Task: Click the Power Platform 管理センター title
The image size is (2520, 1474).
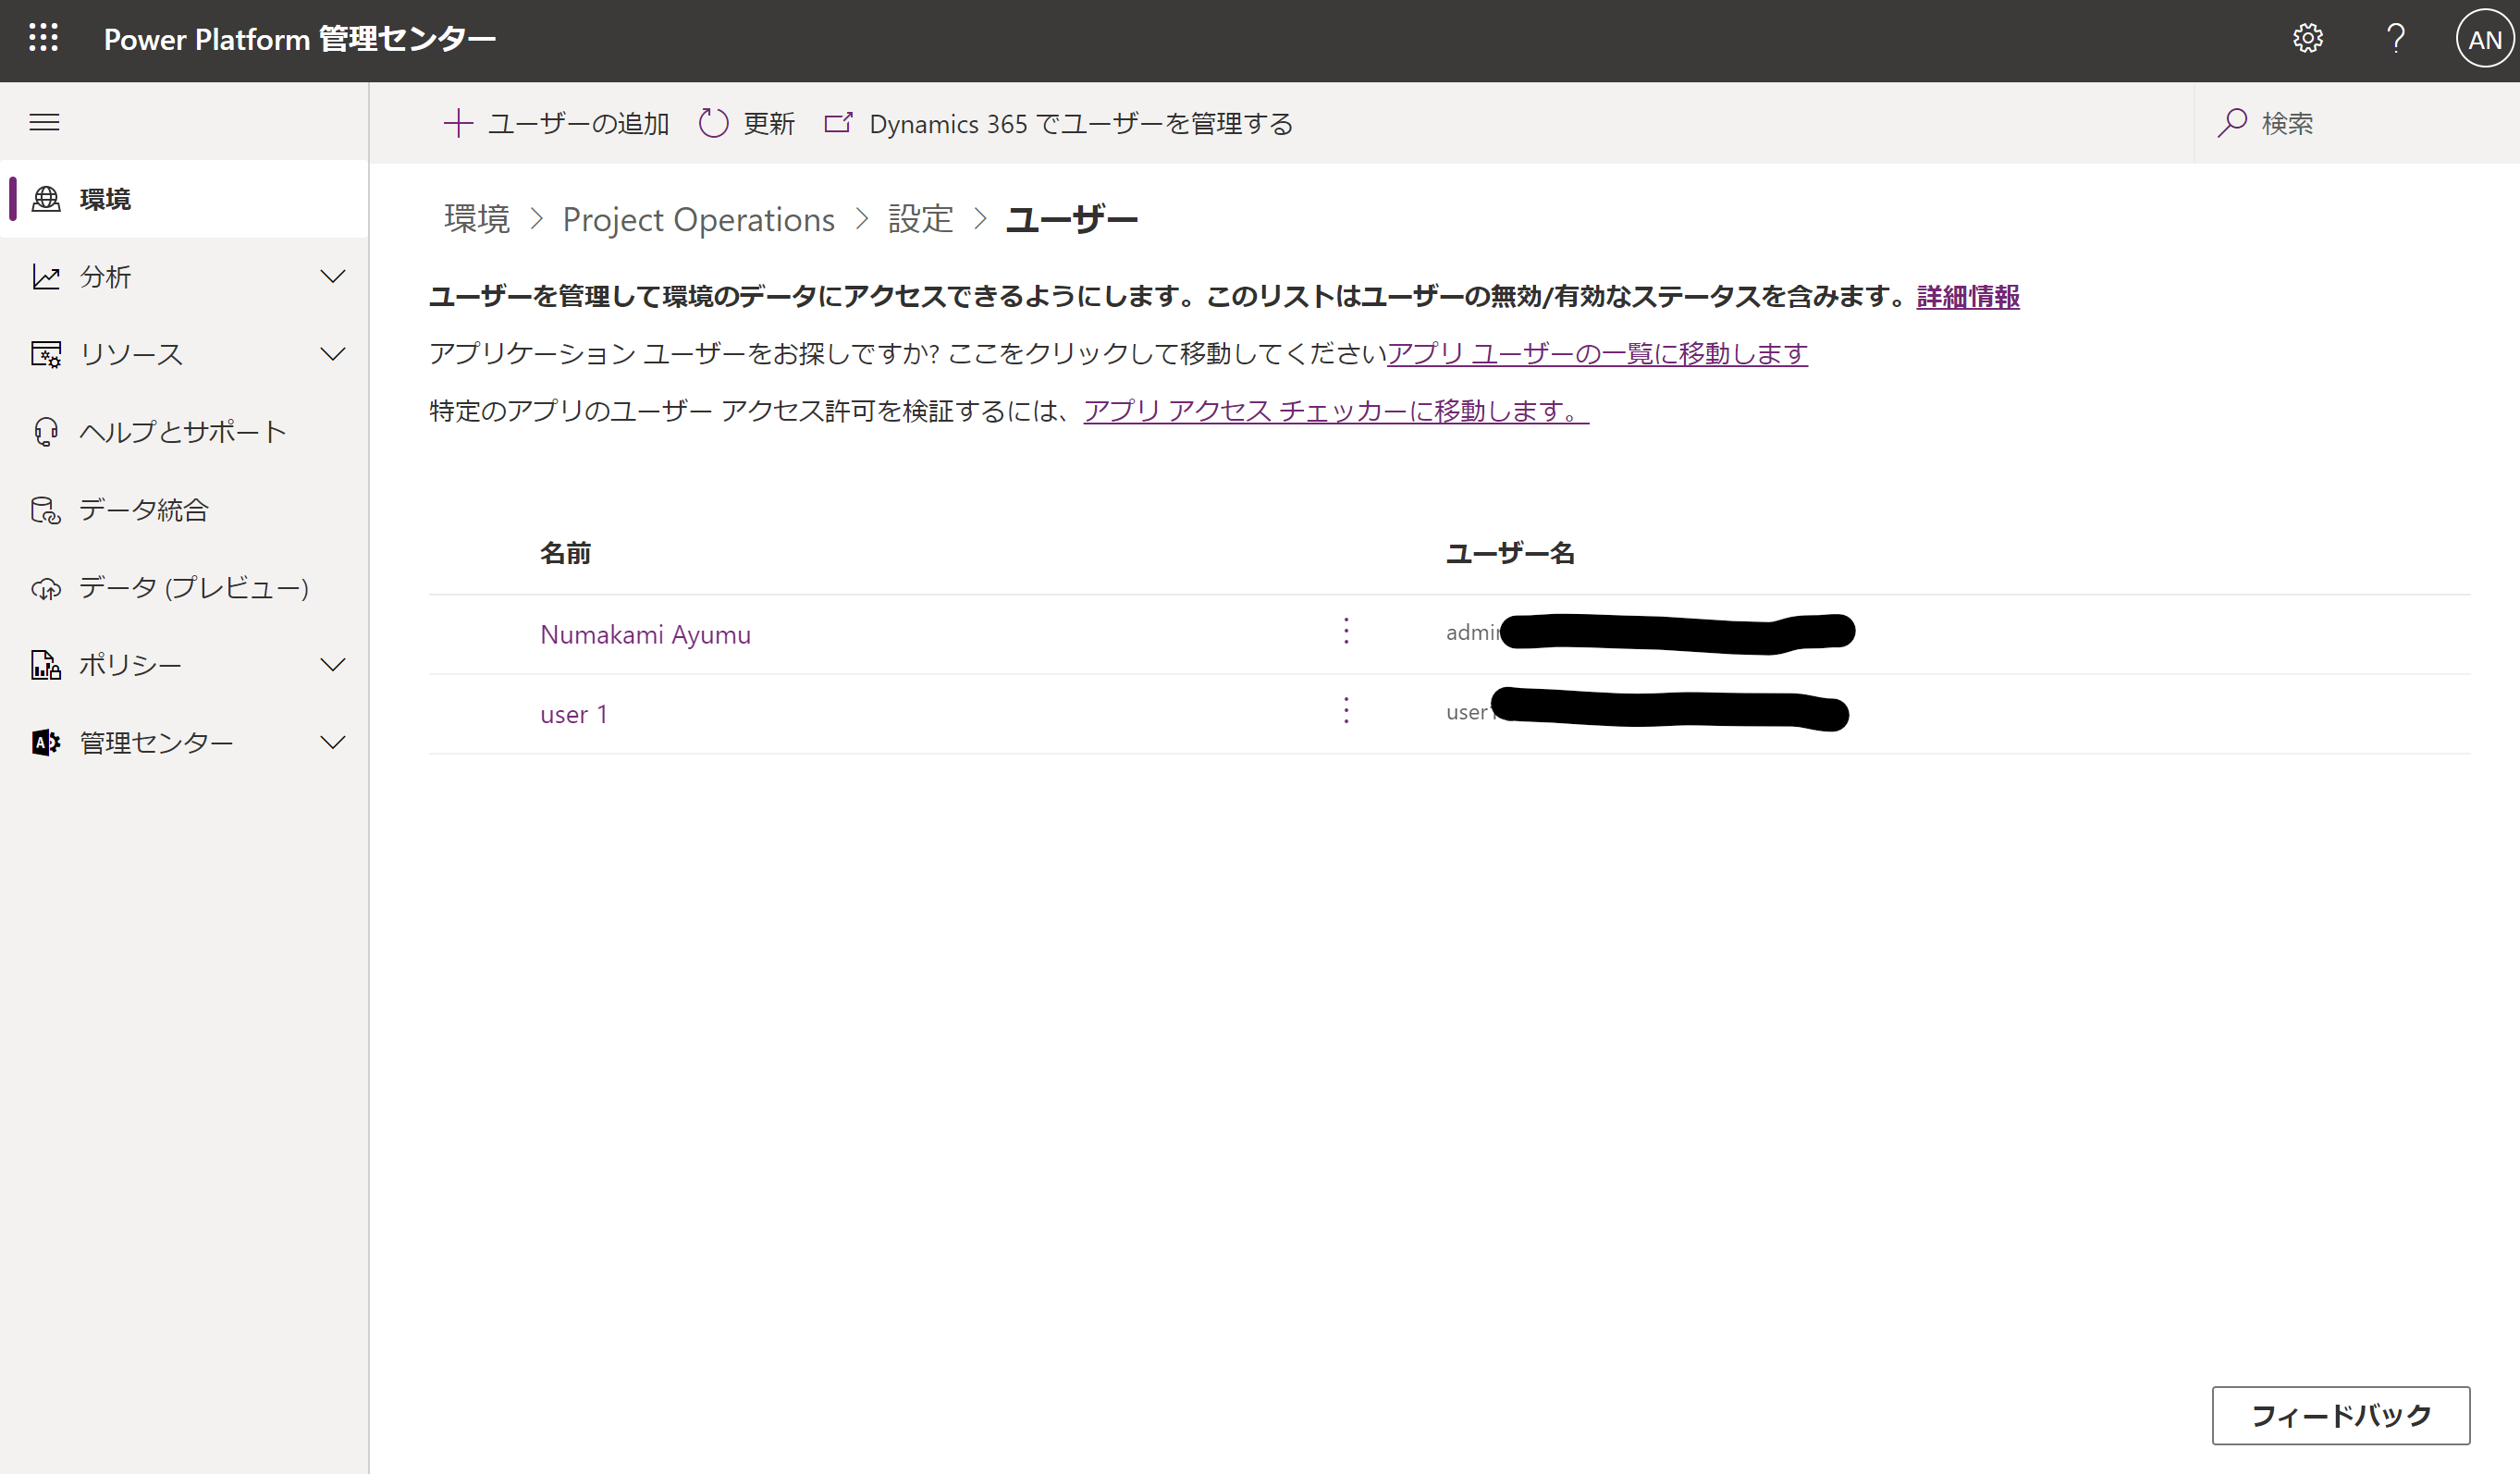Action: 300,39
